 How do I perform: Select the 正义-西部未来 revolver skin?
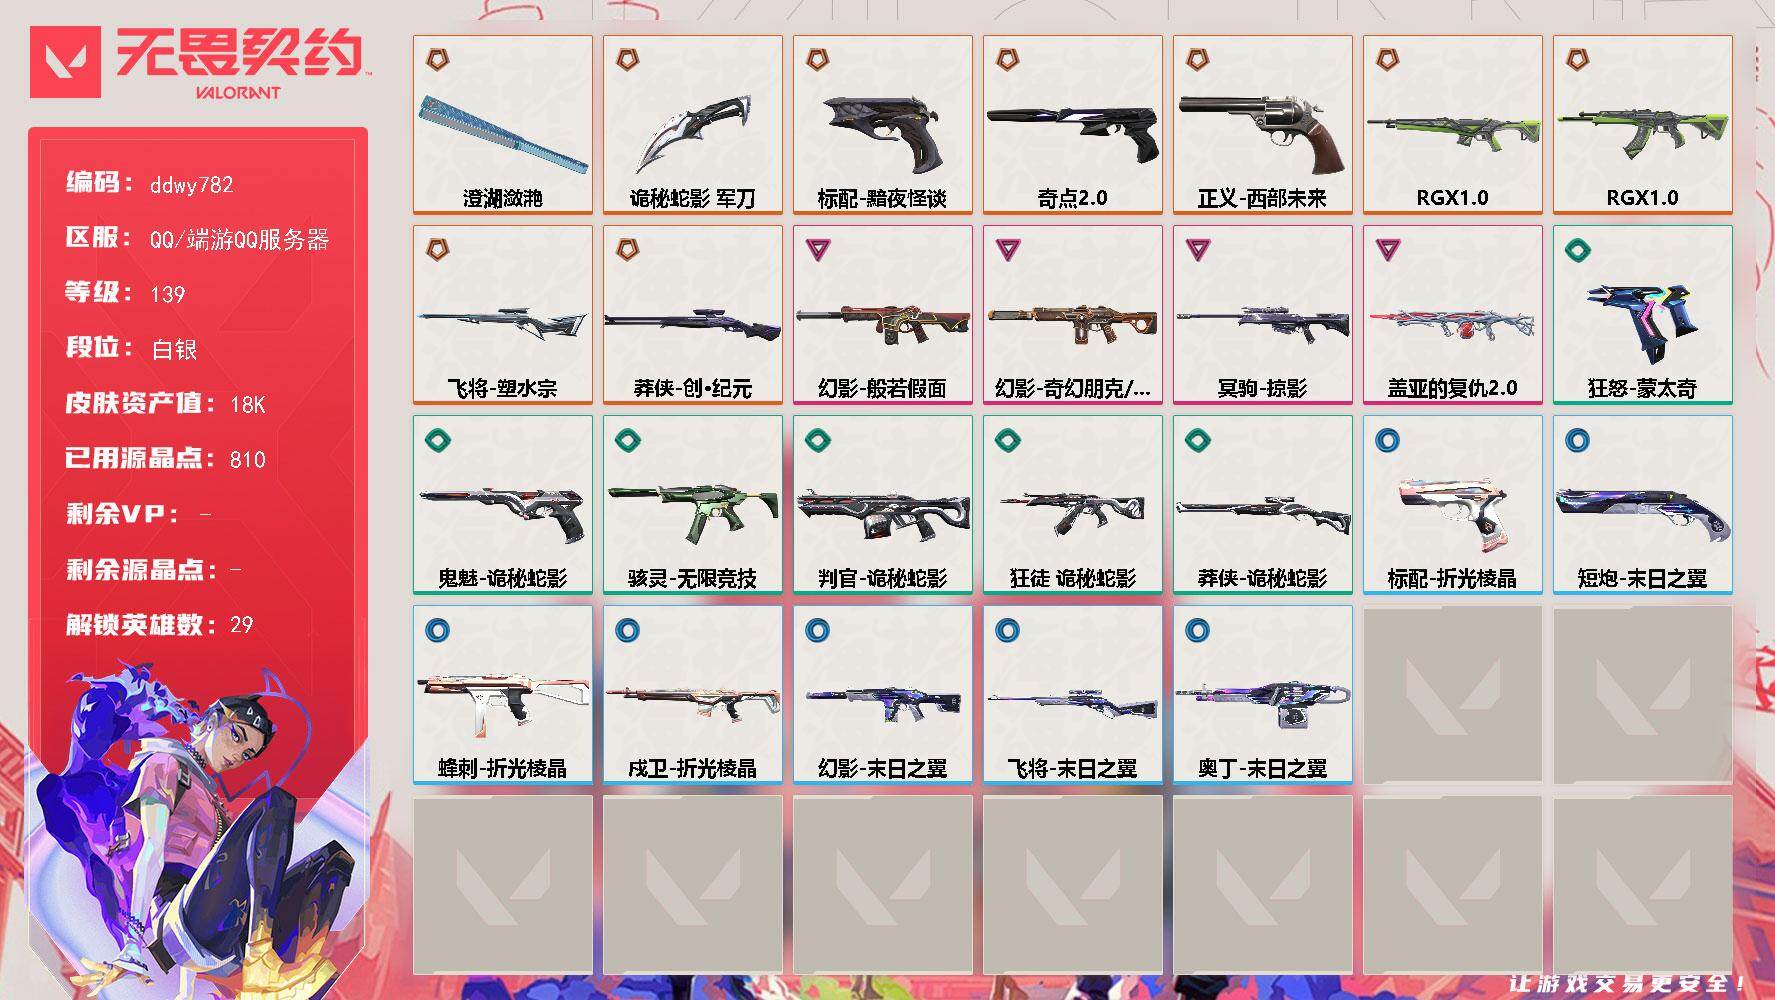pos(1263,125)
